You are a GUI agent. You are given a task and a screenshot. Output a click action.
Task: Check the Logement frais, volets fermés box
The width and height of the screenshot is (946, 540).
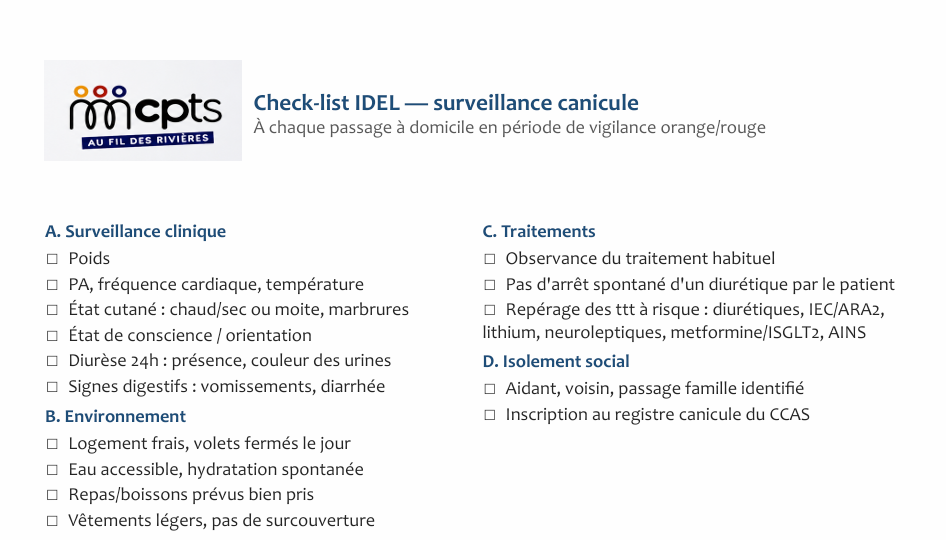coord(52,444)
